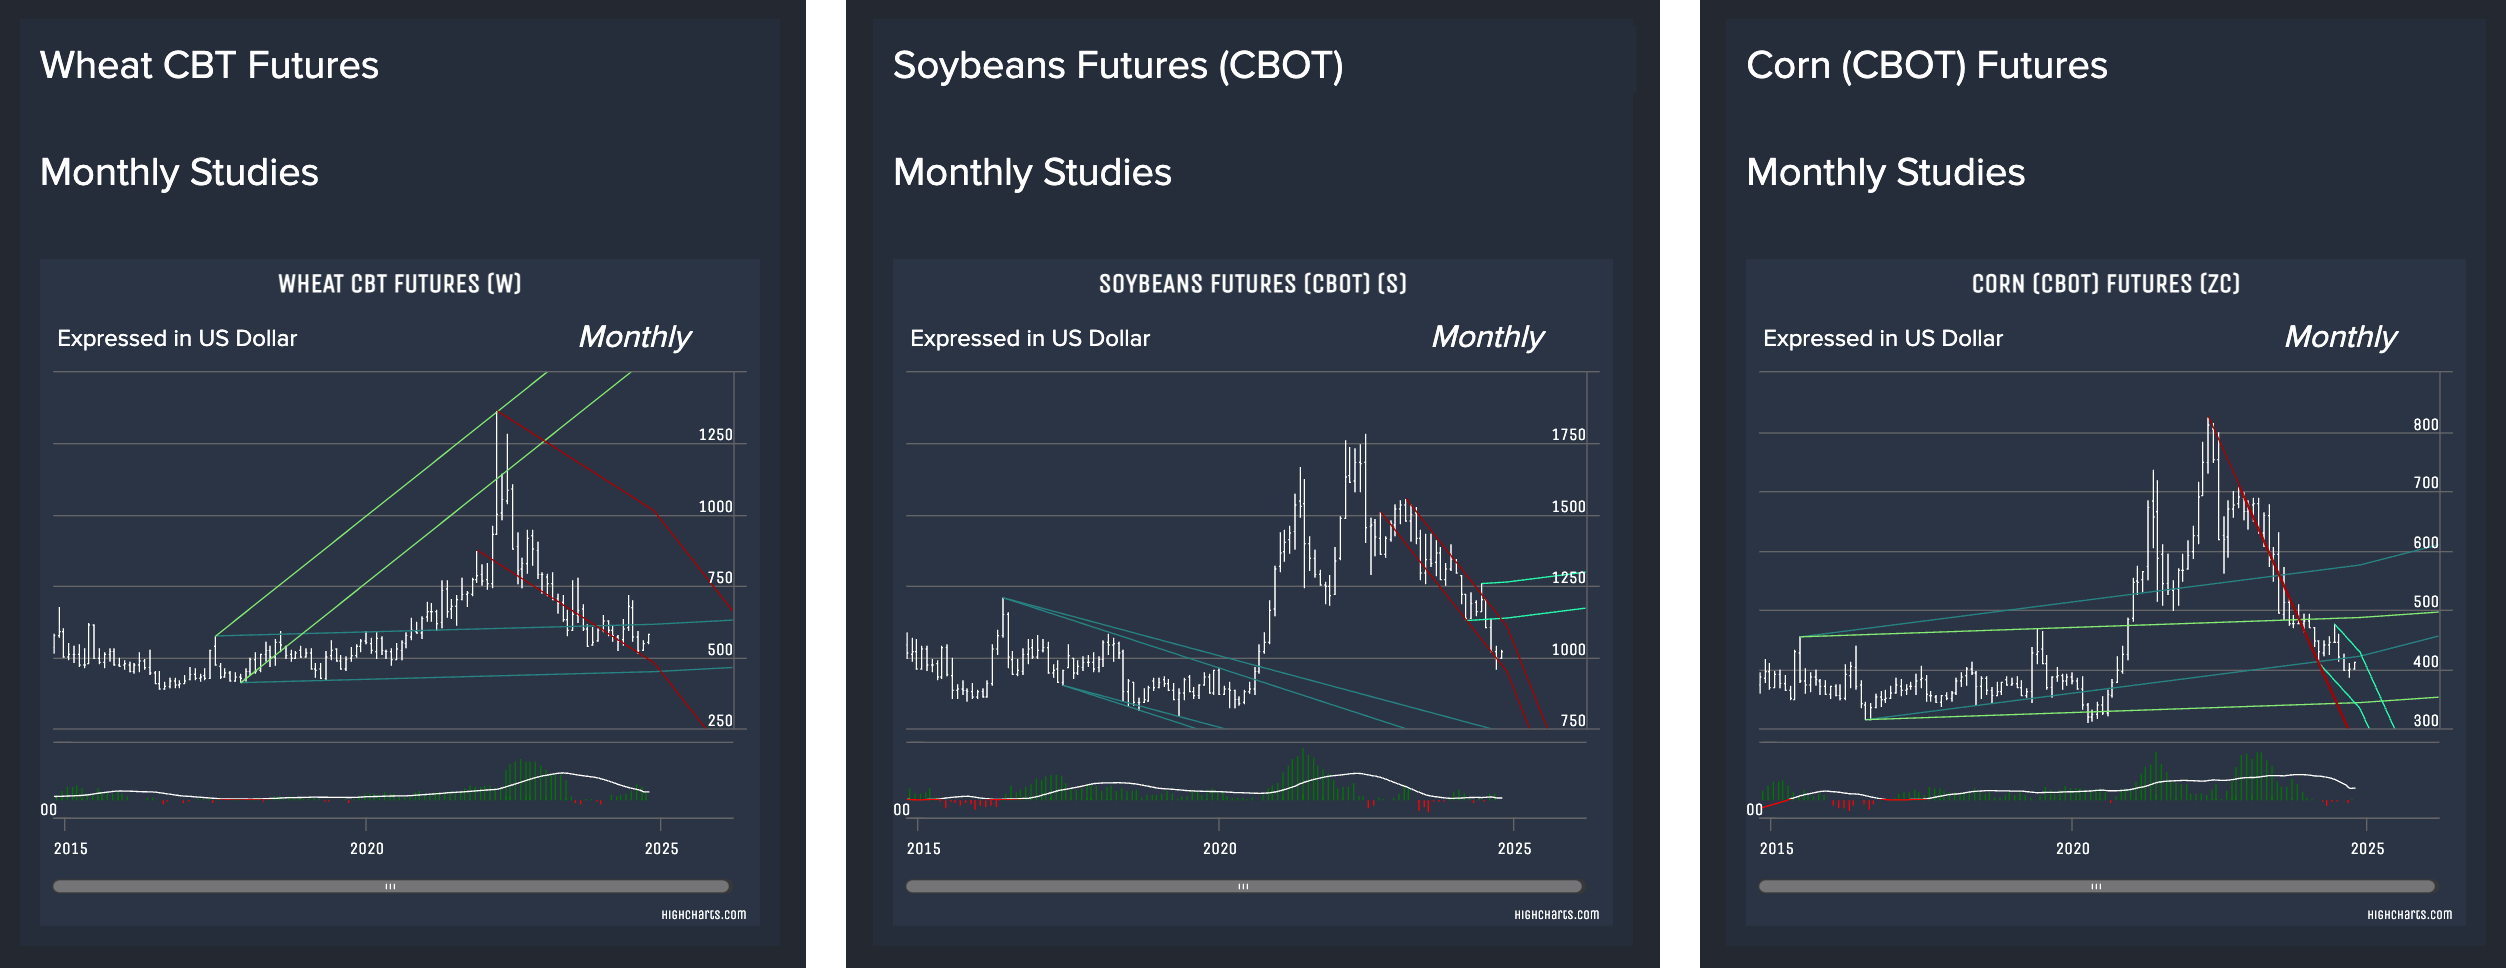Click the WHEAT CBT FUTURES (W) chart title
Screen dimensions: 2506x968
(x=400, y=284)
